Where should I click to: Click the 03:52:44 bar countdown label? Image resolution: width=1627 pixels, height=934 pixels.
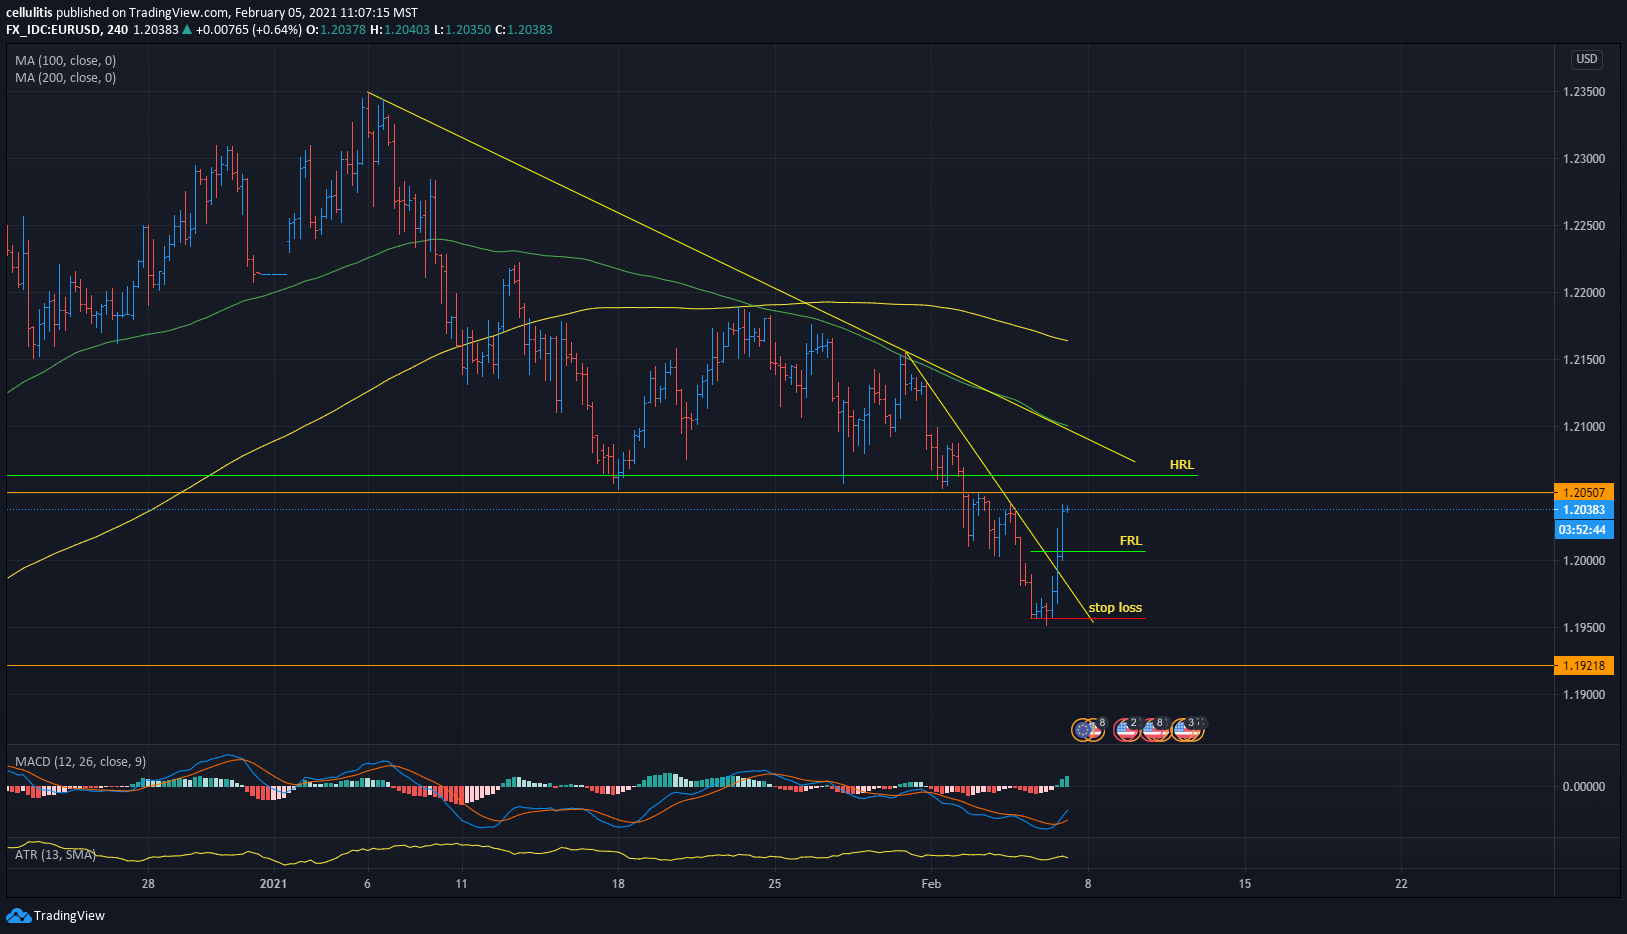click(1584, 529)
